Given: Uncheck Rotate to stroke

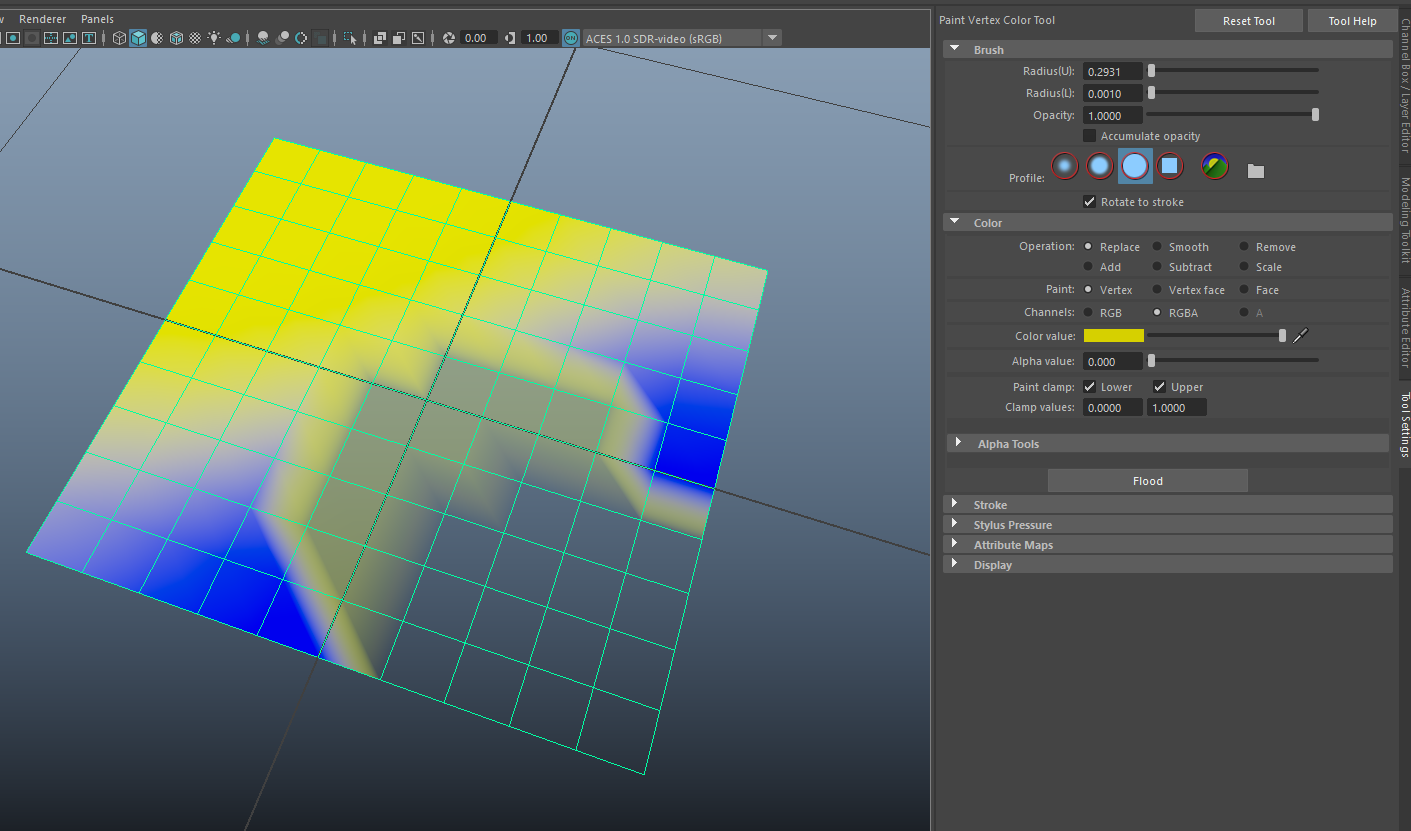Looking at the screenshot, I should [1090, 202].
